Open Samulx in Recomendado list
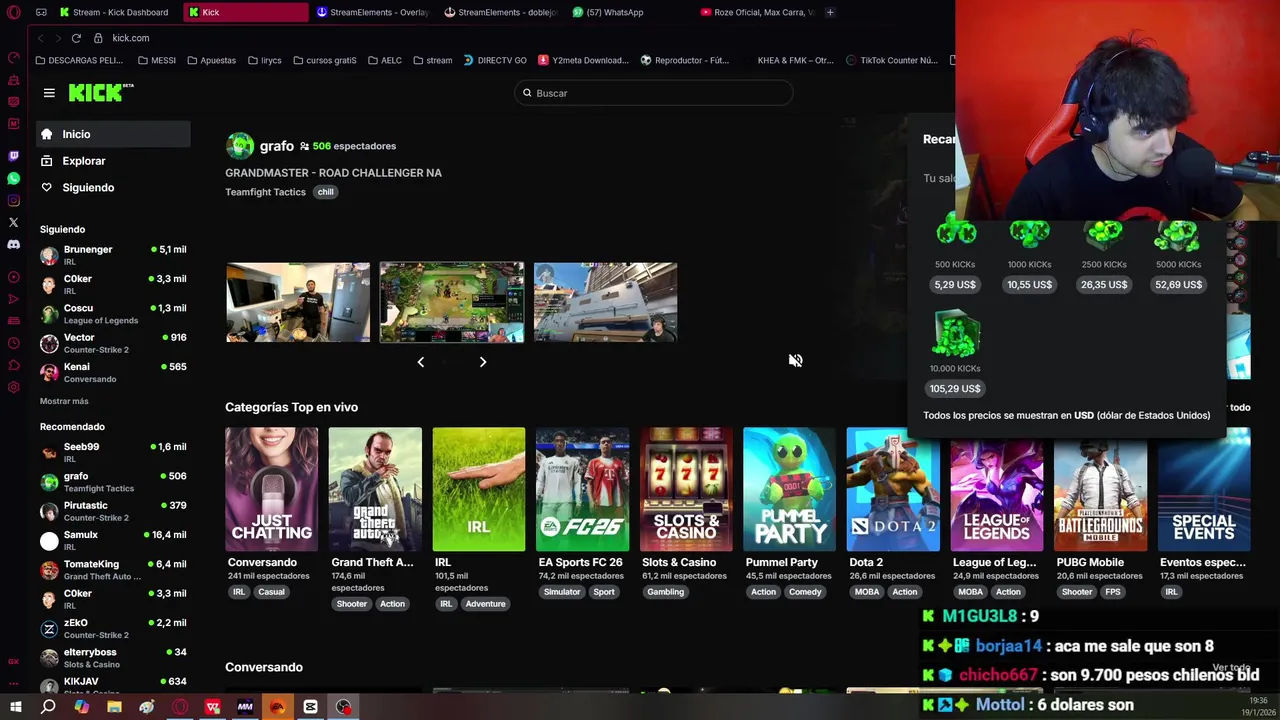 point(113,541)
